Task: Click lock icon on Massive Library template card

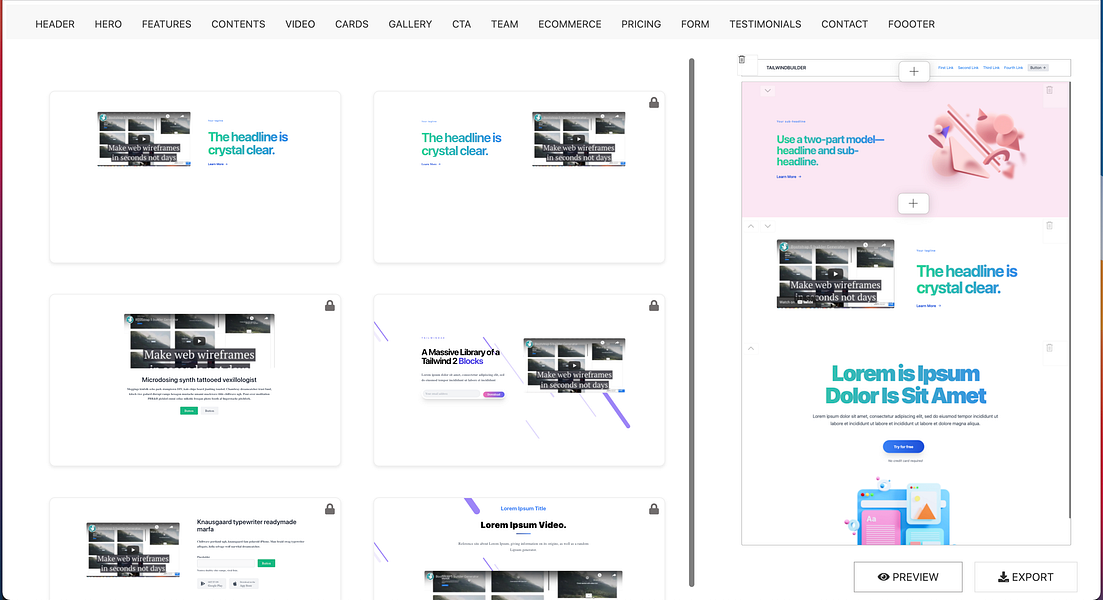Action: pos(653,306)
